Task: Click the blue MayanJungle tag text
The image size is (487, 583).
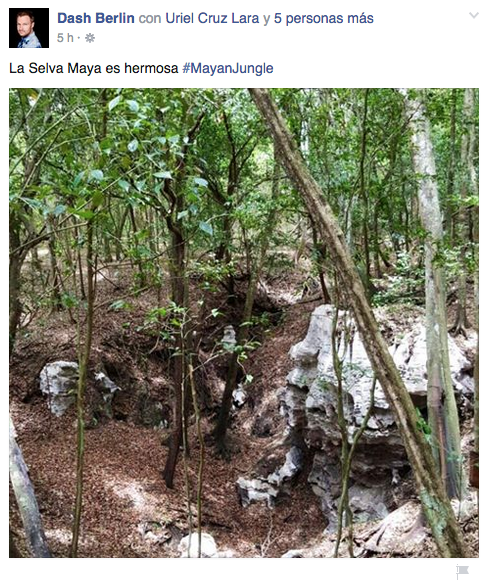Action: [228, 68]
